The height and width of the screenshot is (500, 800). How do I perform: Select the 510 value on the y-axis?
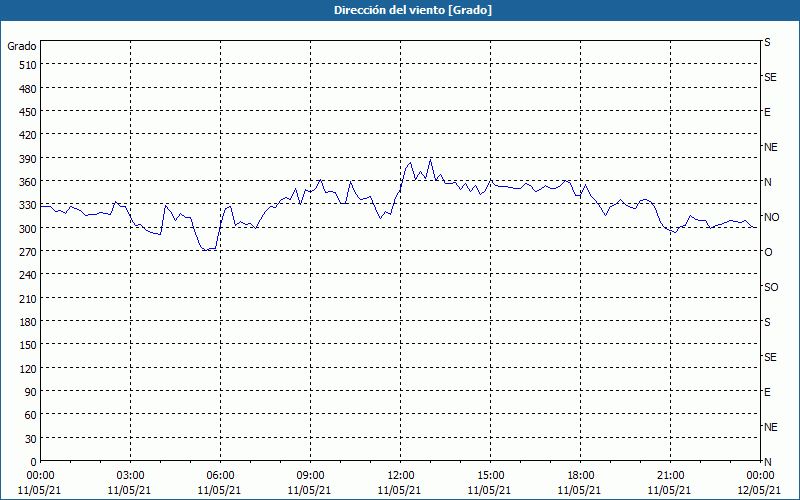pyautogui.click(x=28, y=65)
